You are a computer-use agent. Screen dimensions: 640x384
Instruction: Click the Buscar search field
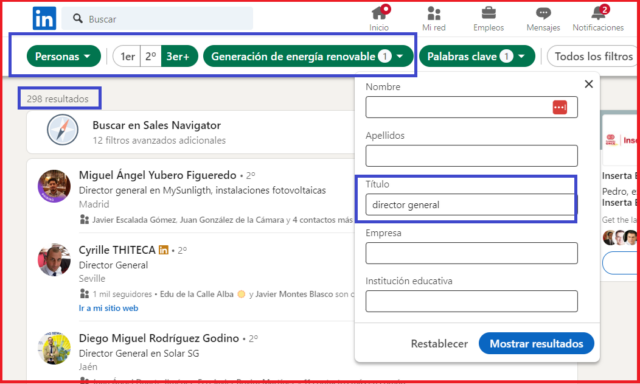(x=157, y=18)
